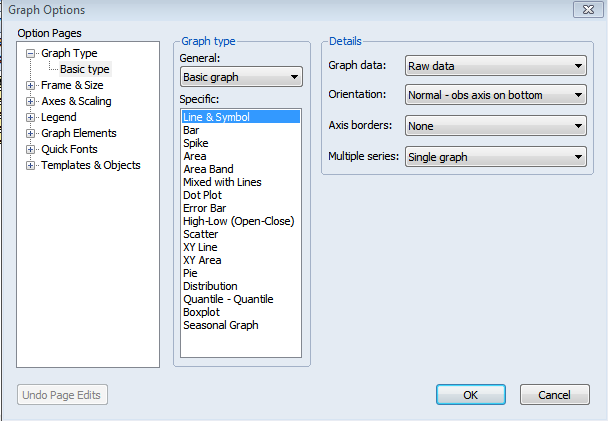Expand the Frame & Size node

point(31,86)
